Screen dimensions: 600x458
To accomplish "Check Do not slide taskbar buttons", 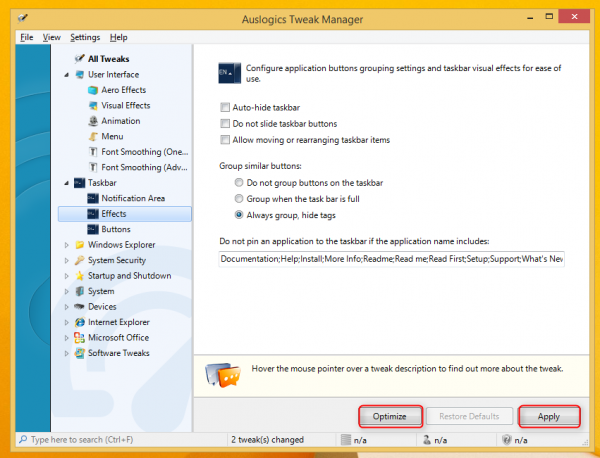I will pos(225,123).
